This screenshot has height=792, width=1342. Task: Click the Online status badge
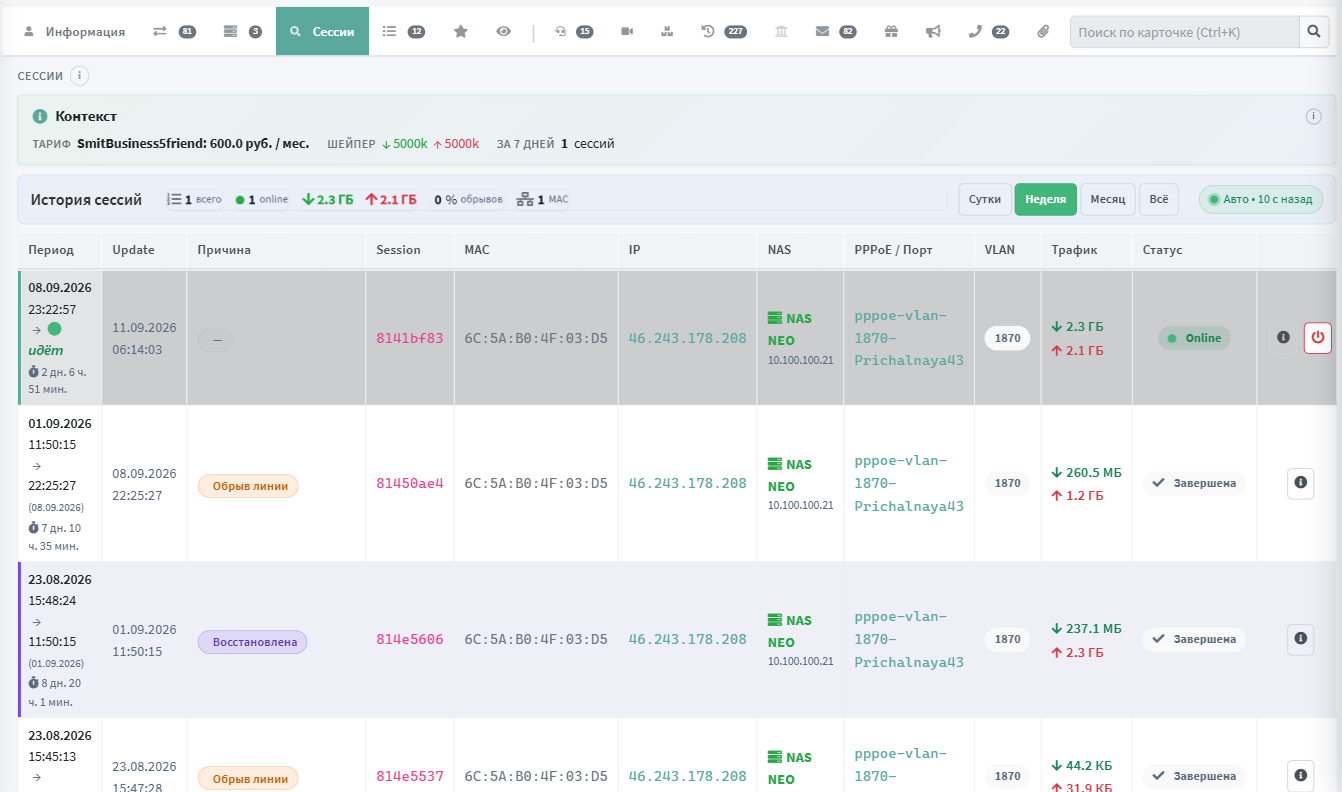coord(1194,338)
